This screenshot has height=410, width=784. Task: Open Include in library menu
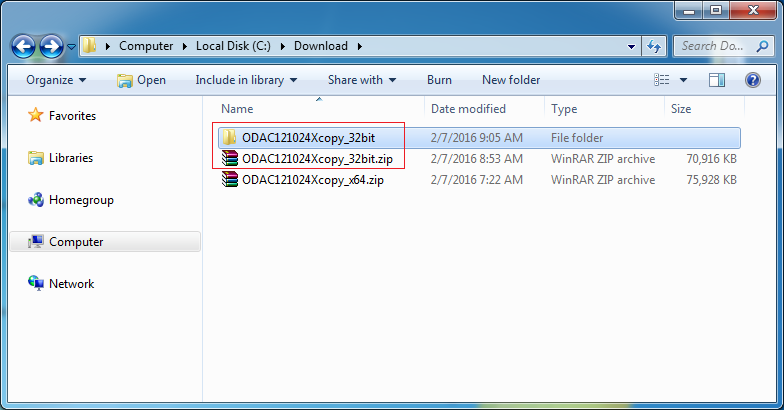pyautogui.click(x=246, y=80)
